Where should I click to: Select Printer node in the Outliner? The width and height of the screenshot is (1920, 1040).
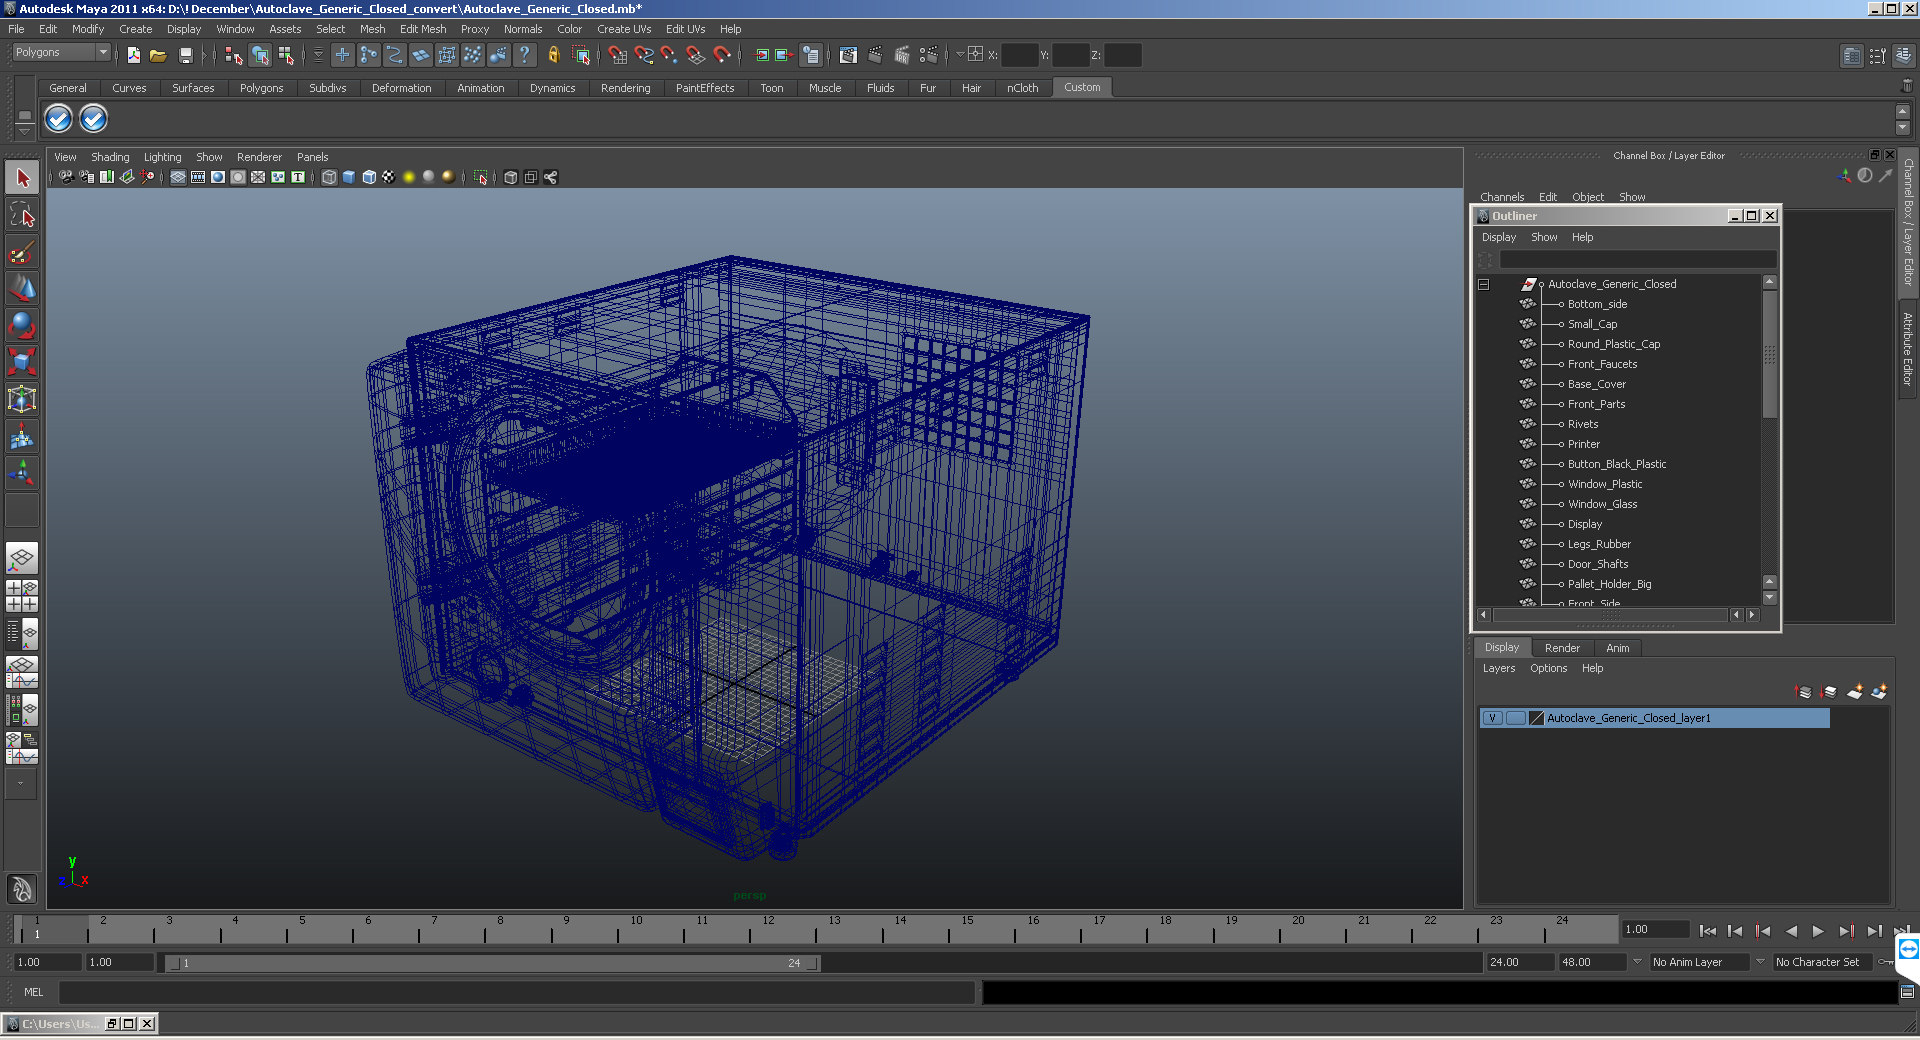(x=1583, y=444)
